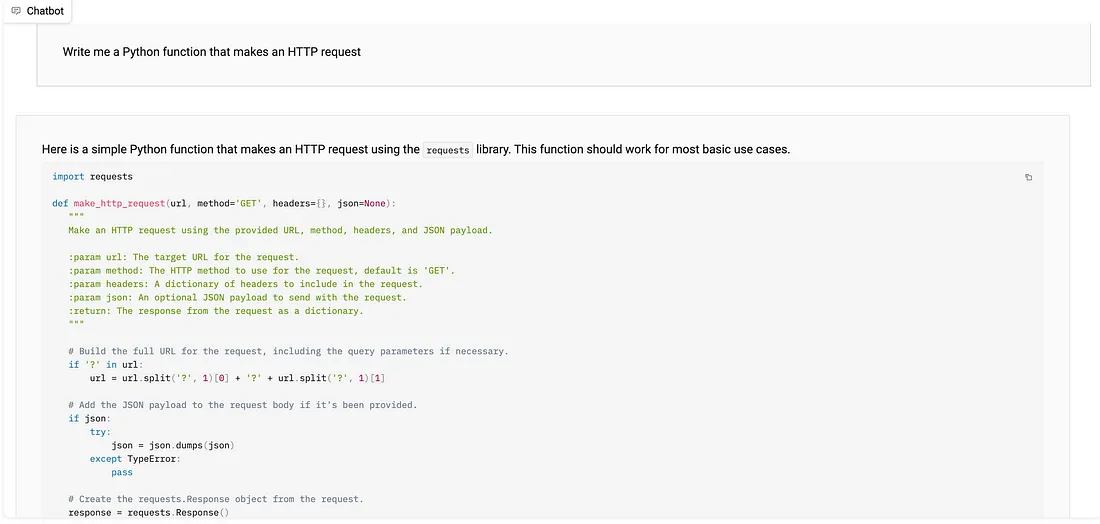1100x524 pixels.
Task: Click the 'except TypeError:' line
Action: pyautogui.click(x=135, y=459)
